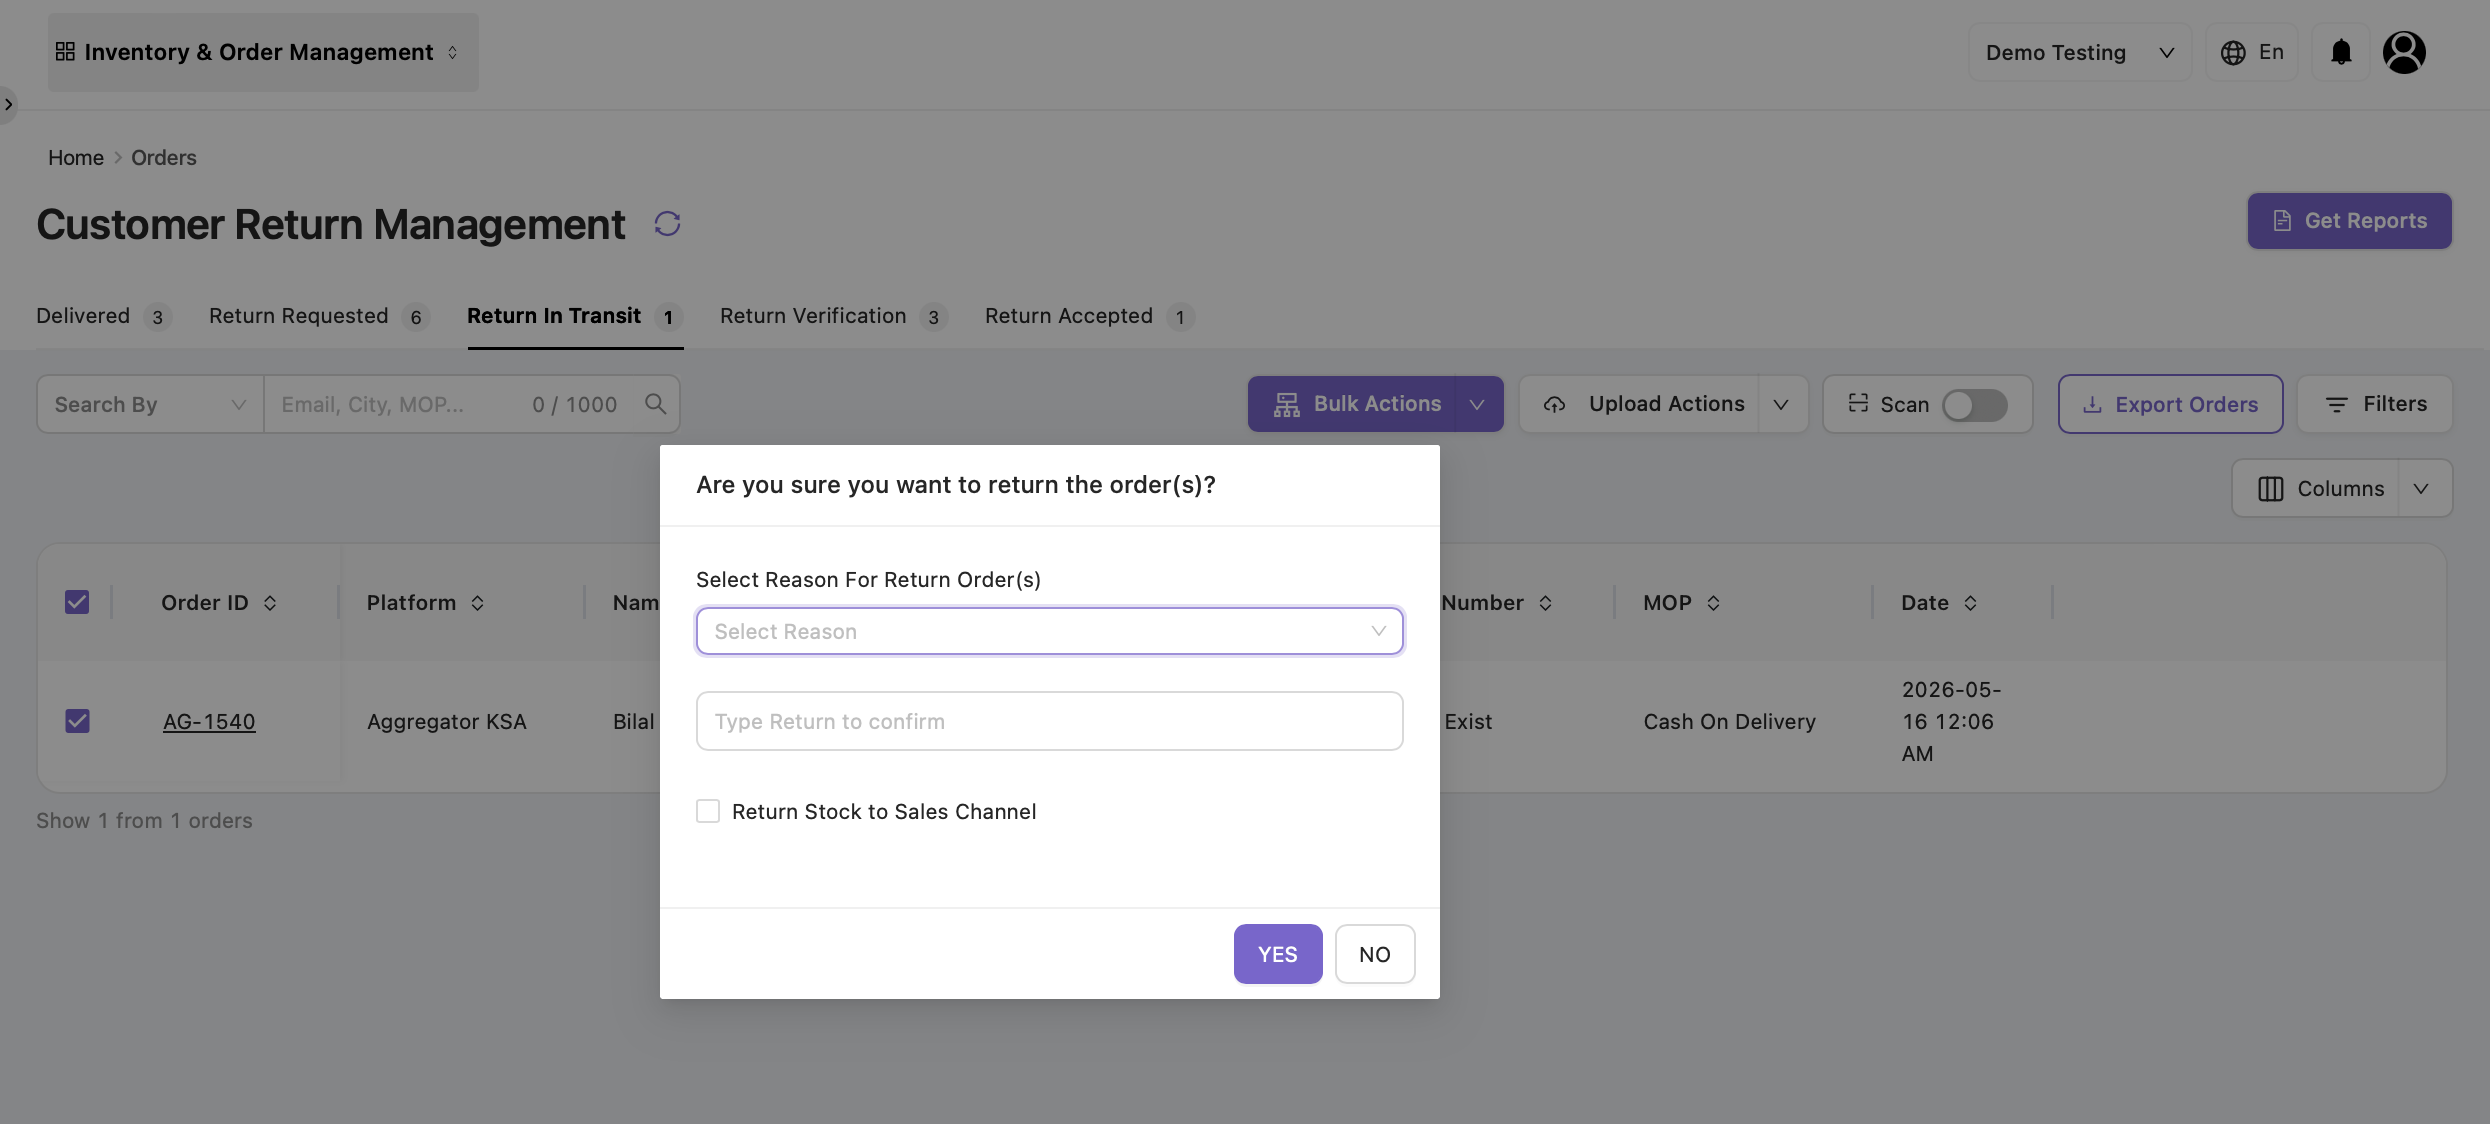2490x1124 pixels.
Task: Confirm with the YES button
Action: (x=1278, y=954)
